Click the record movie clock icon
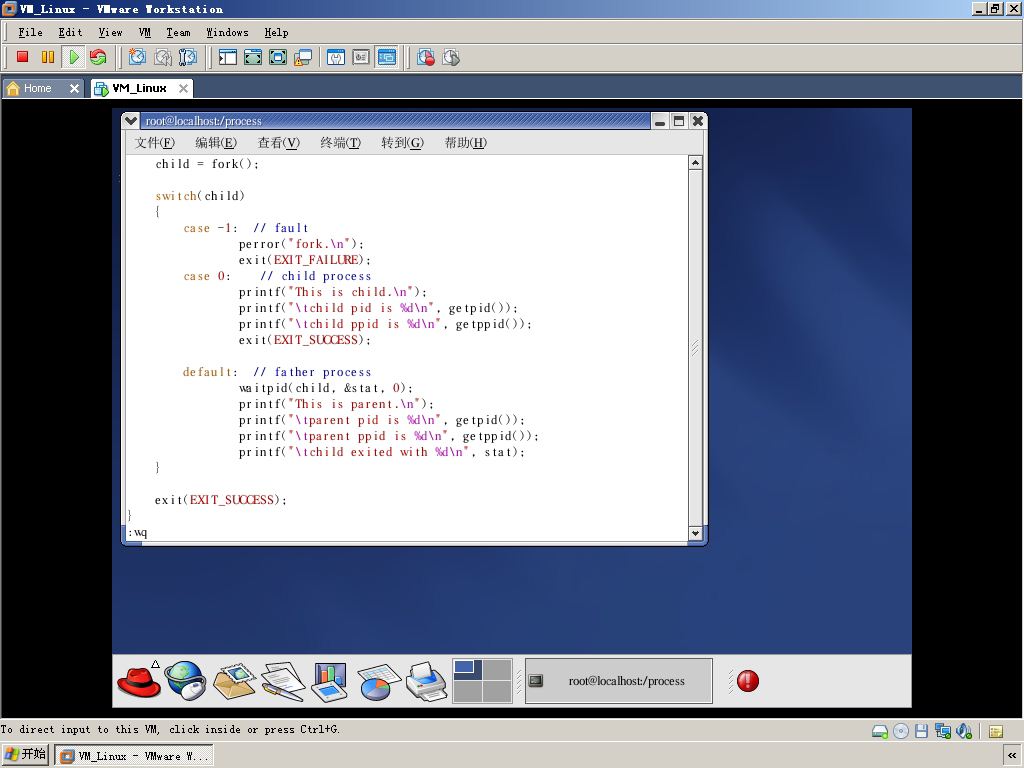This screenshot has height=768, width=1024. [x=426, y=57]
